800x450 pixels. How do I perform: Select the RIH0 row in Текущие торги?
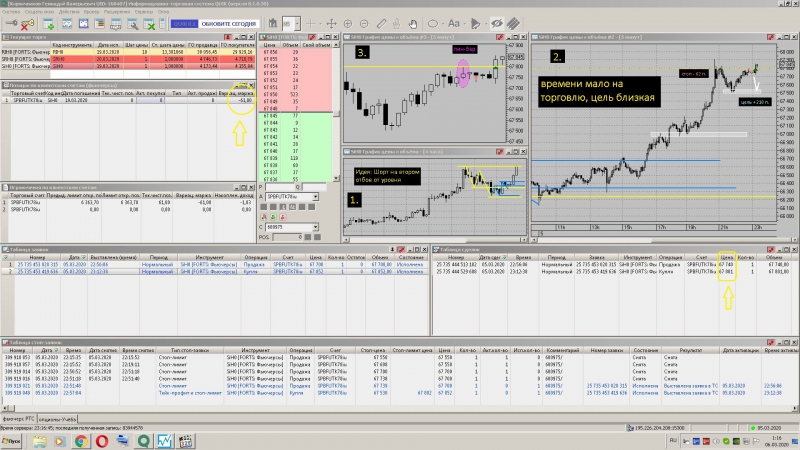[128, 52]
